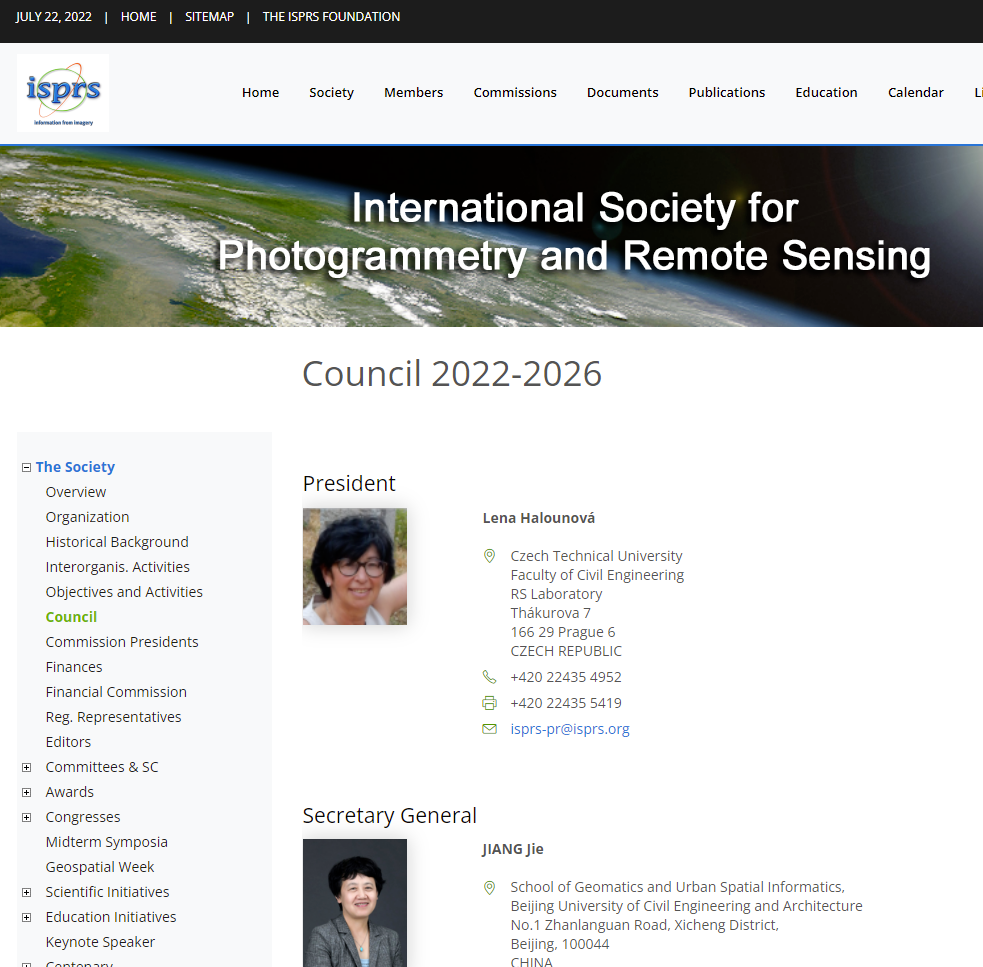This screenshot has height=967, width=983.
Task: Expand the Congresses section
Action: click(26, 818)
